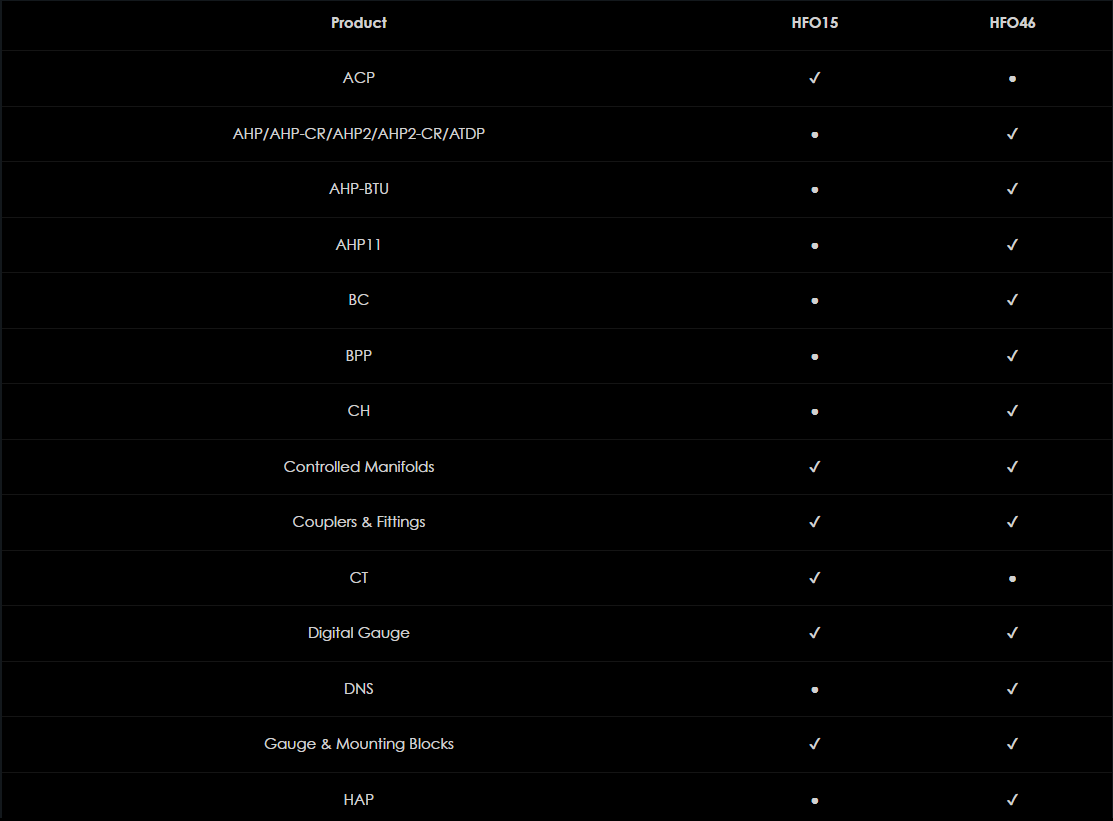Image resolution: width=1113 pixels, height=821 pixels.
Task: Select the HFO15 column header
Action: [814, 23]
